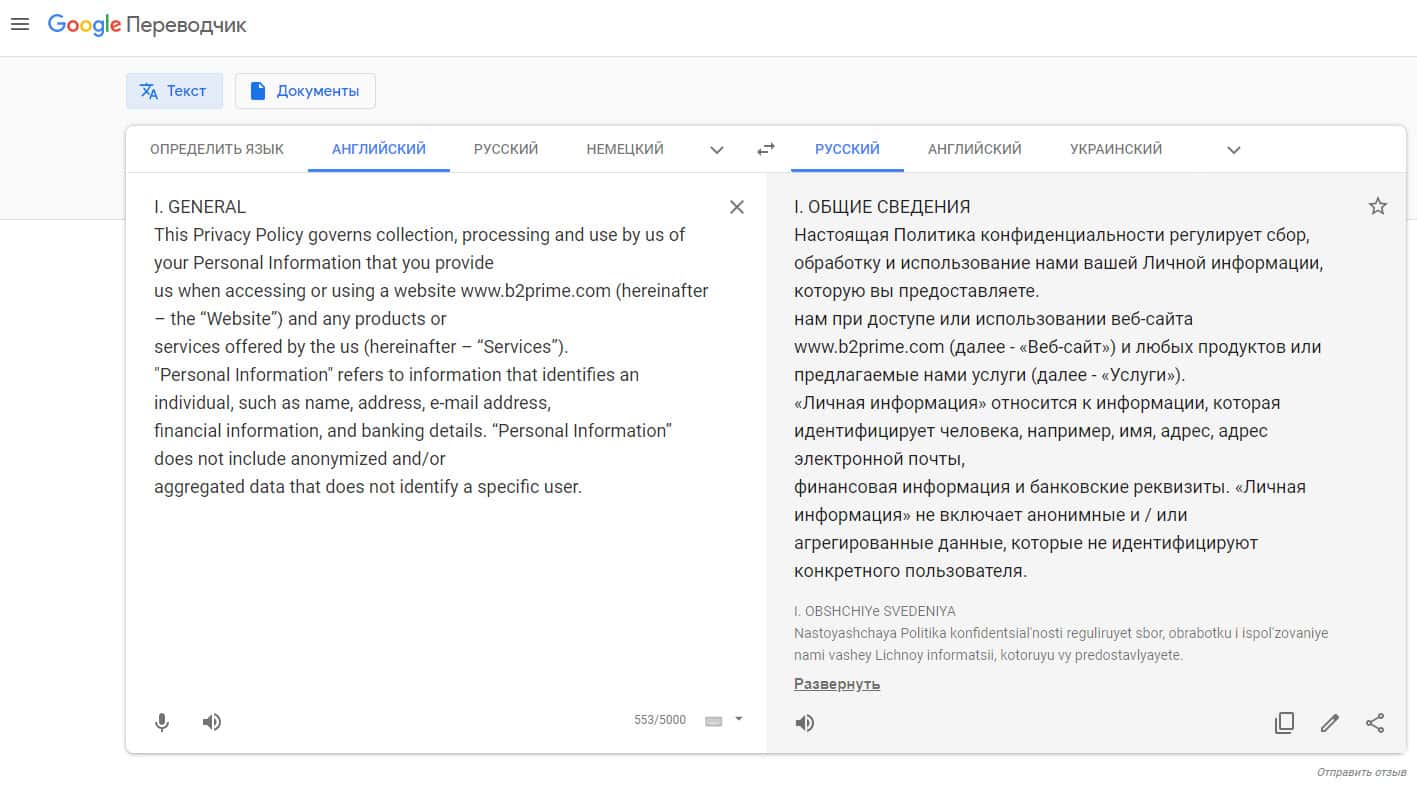Viewport: 1417px width, 789px height.
Task: Choose НЕМЕЦКИЙ as the source language
Action: click(625, 149)
